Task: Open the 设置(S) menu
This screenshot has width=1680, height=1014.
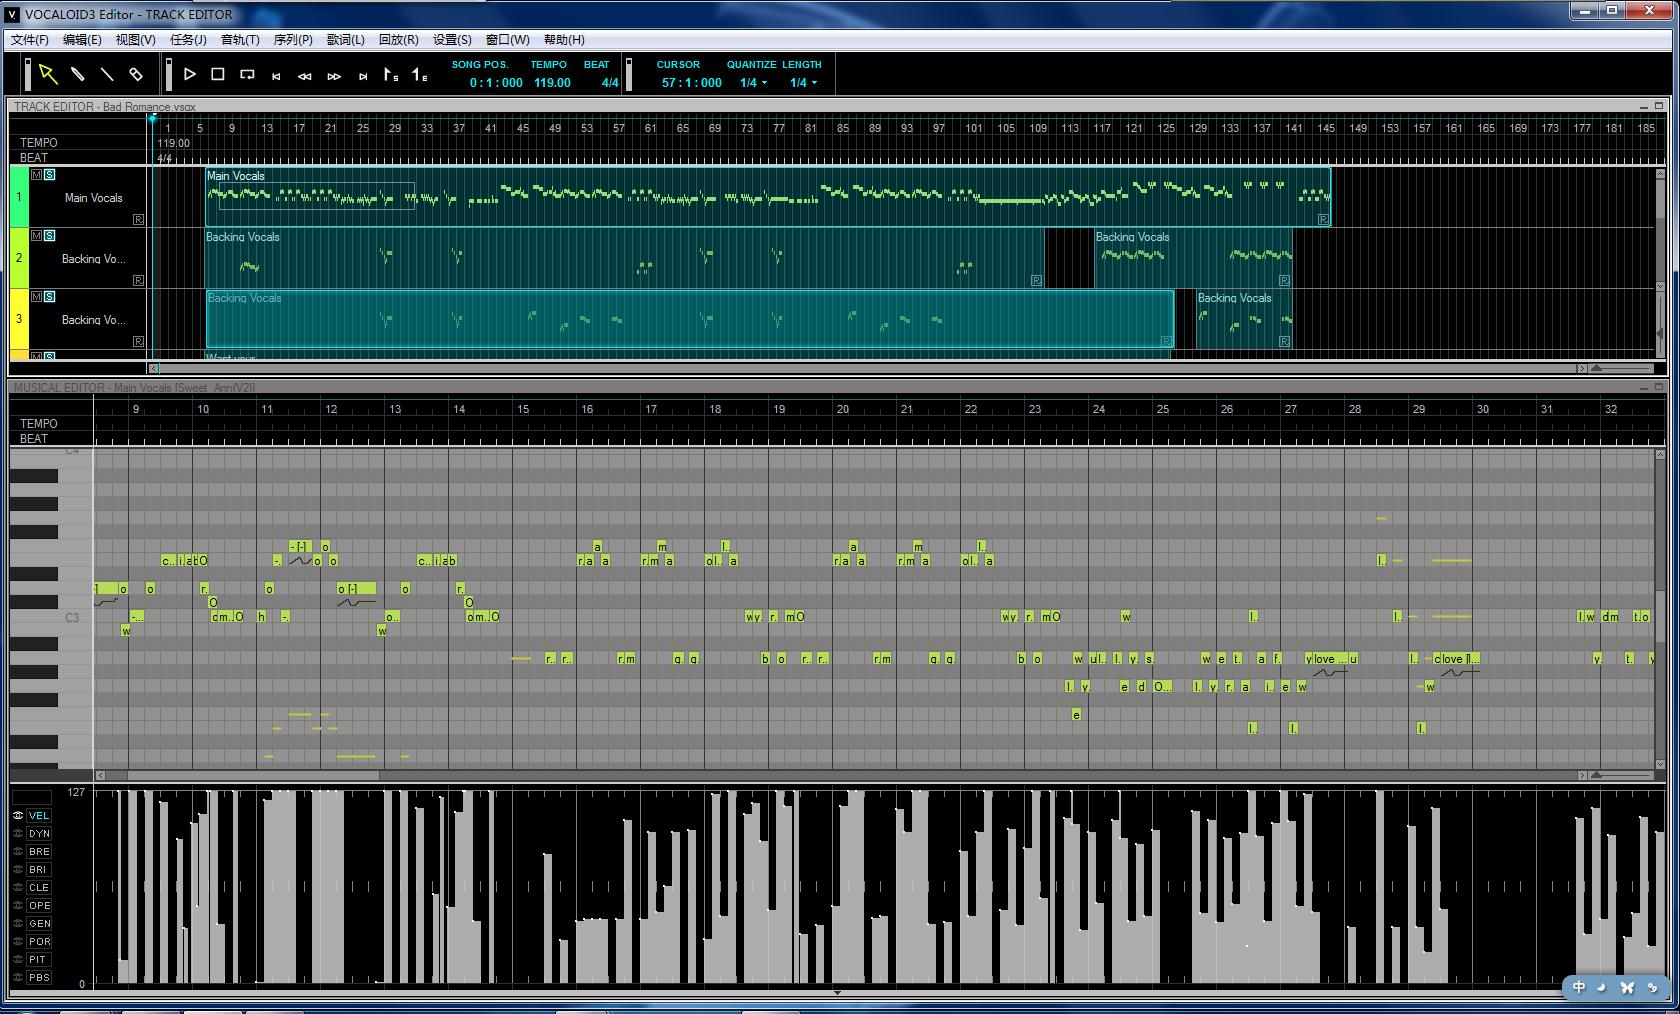Action: click(452, 40)
